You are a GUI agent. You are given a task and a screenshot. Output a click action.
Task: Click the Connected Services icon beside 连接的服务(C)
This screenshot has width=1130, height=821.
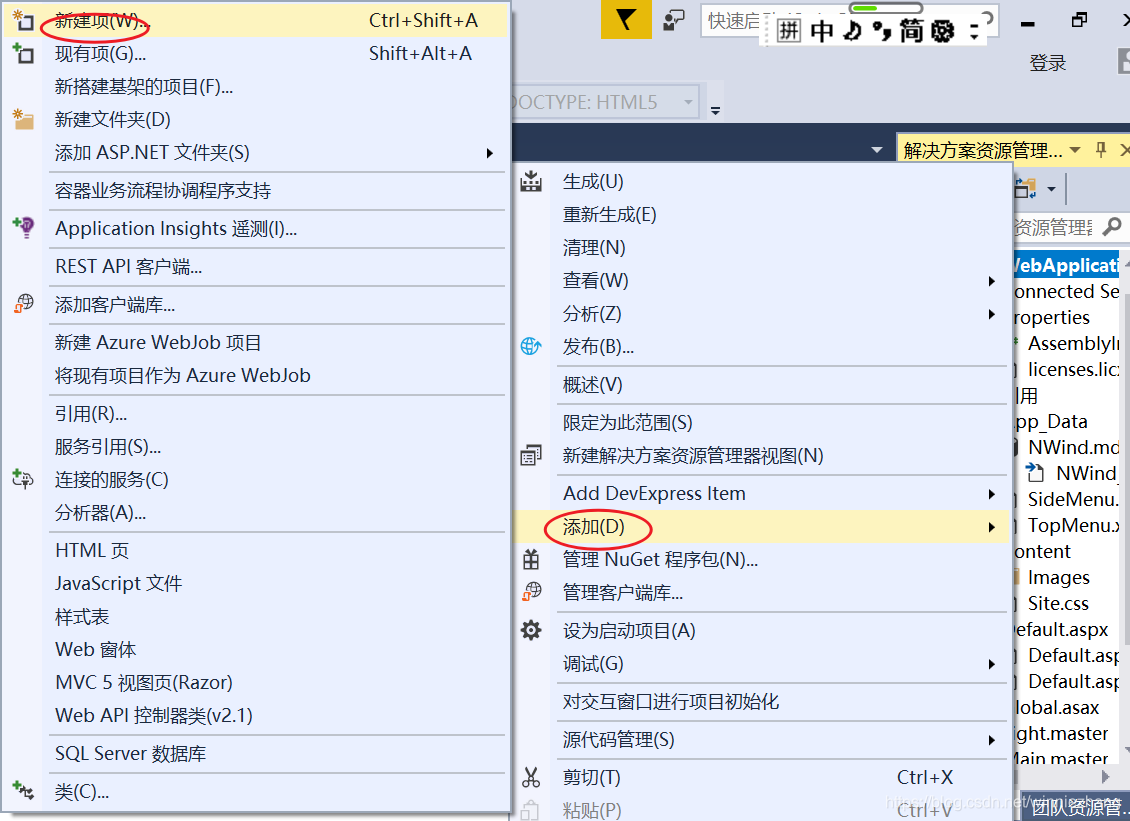[x=23, y=479]
